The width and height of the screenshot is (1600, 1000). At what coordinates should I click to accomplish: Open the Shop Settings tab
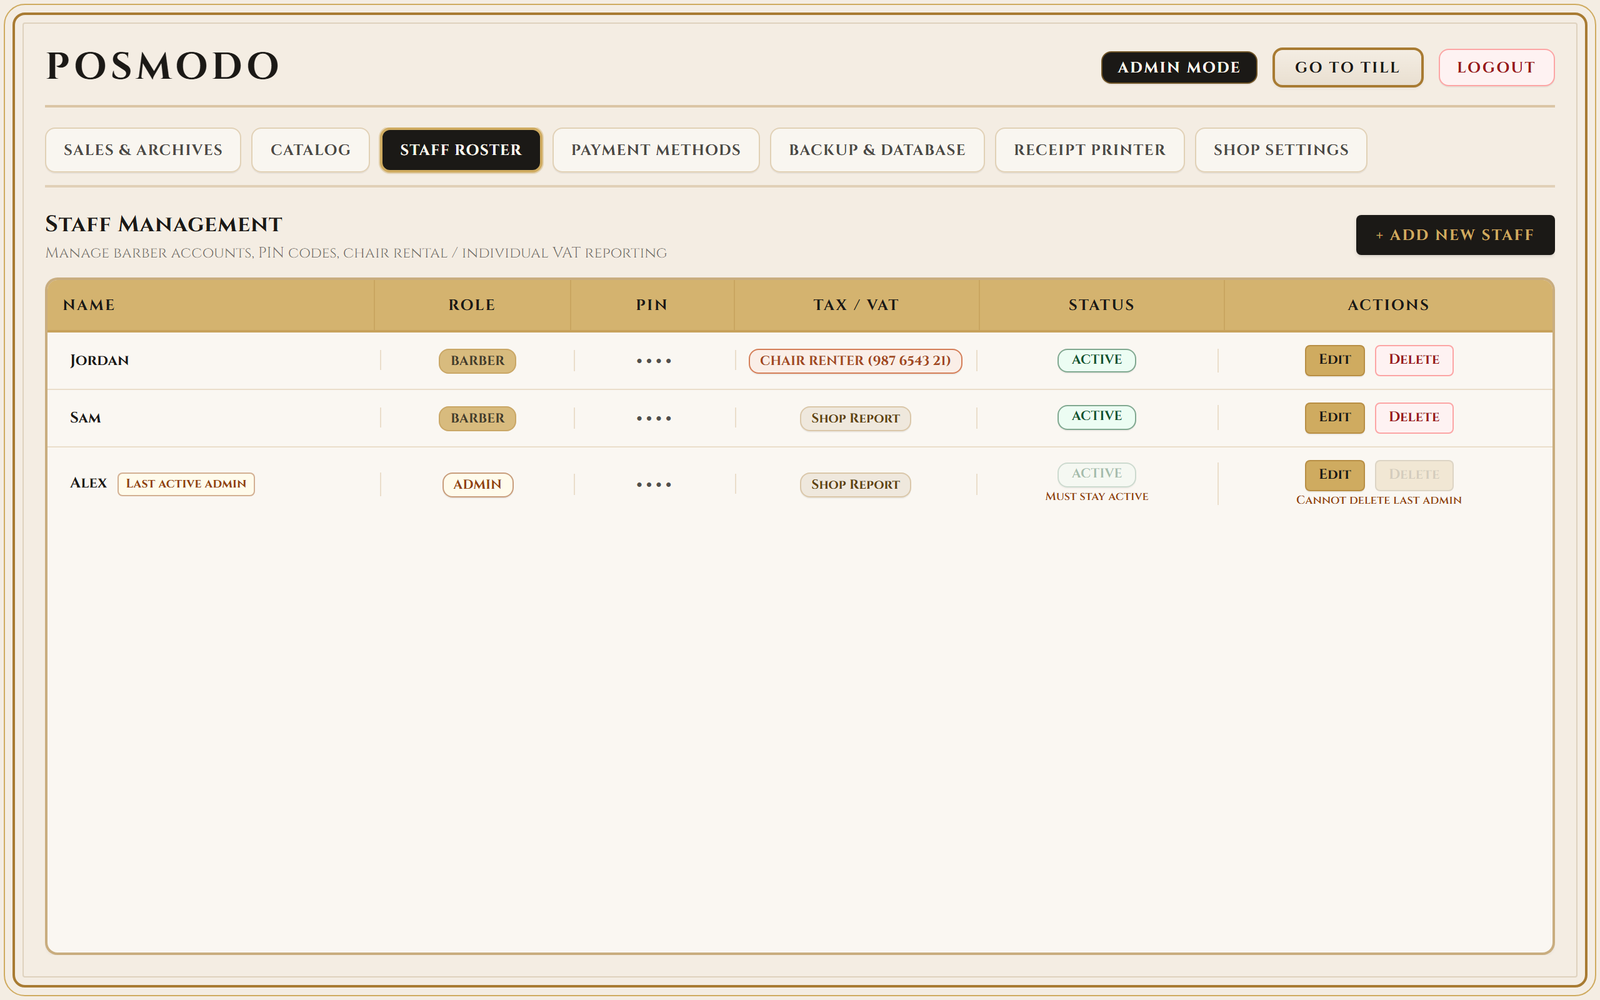click(1281, 150)
